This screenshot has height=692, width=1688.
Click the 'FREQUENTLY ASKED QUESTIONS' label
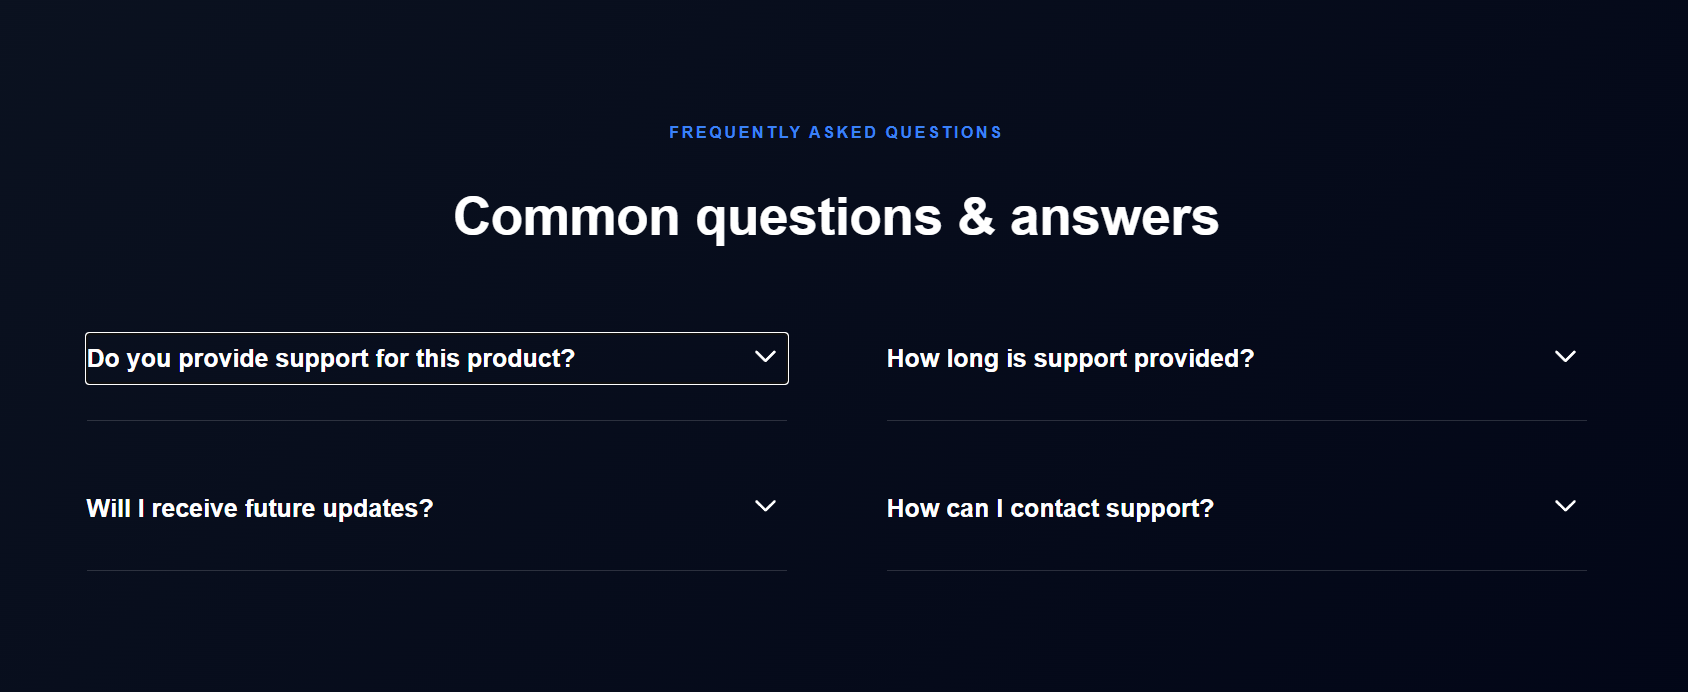tap(836, 131)
